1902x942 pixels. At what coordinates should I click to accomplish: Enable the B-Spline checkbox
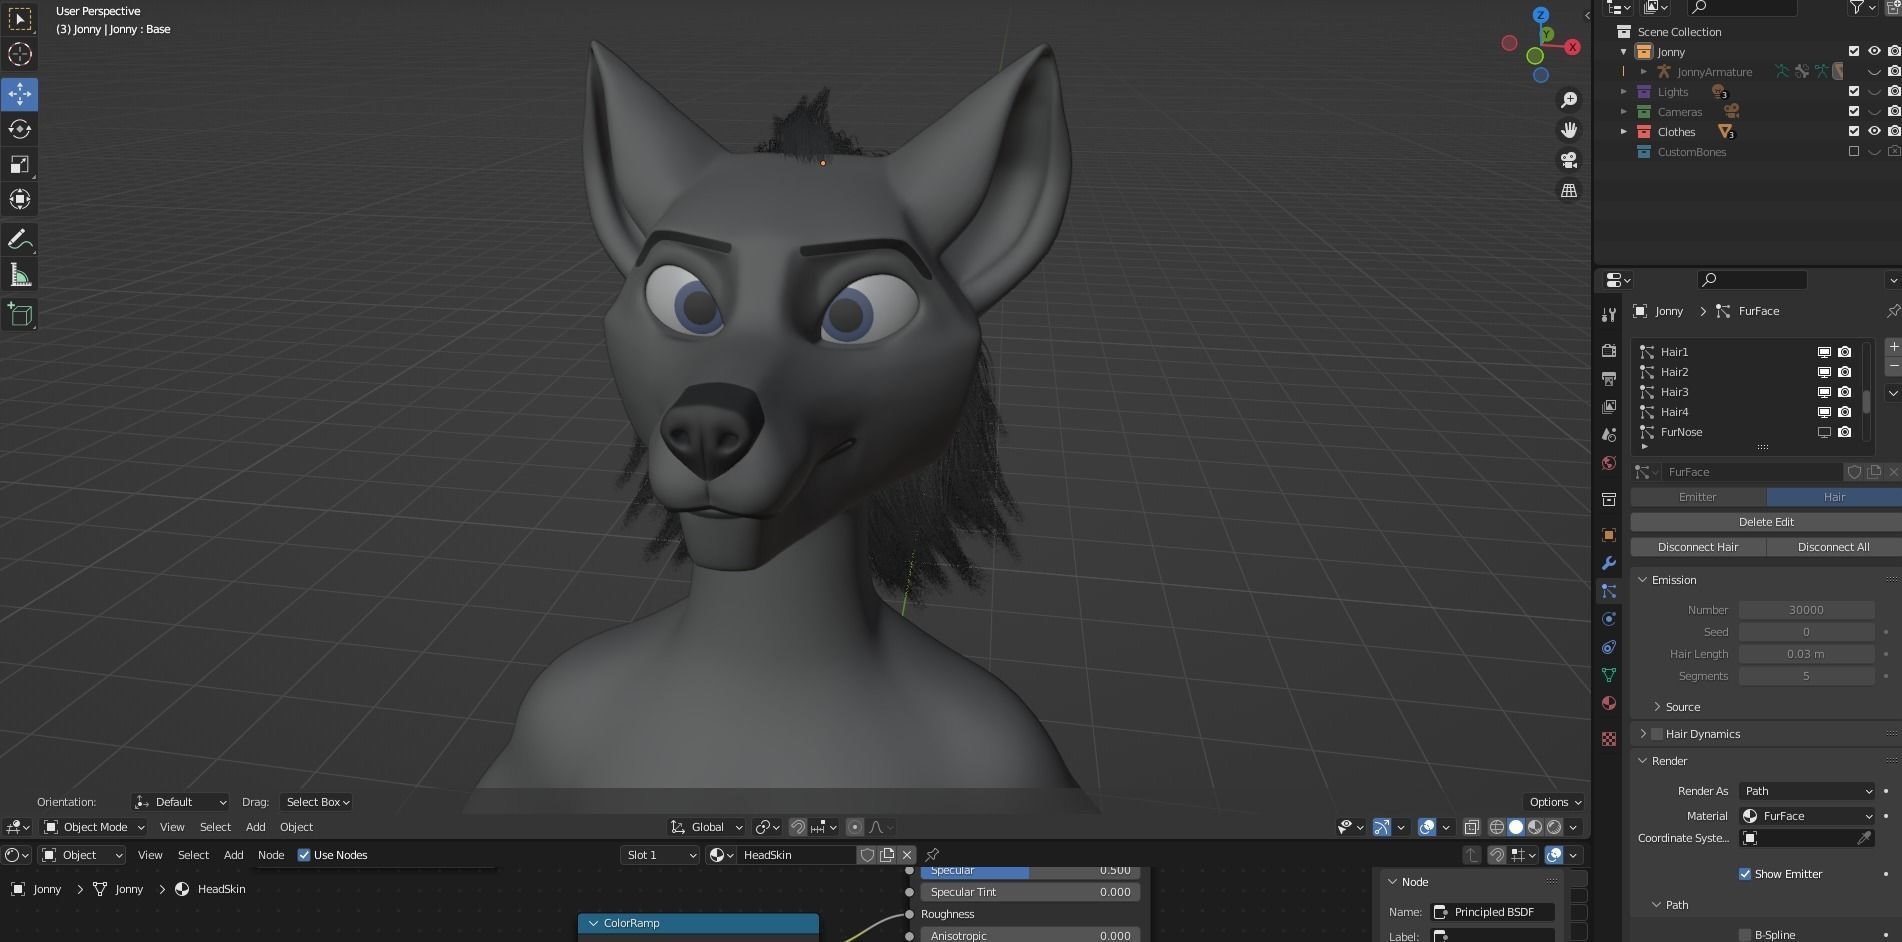1745,935
